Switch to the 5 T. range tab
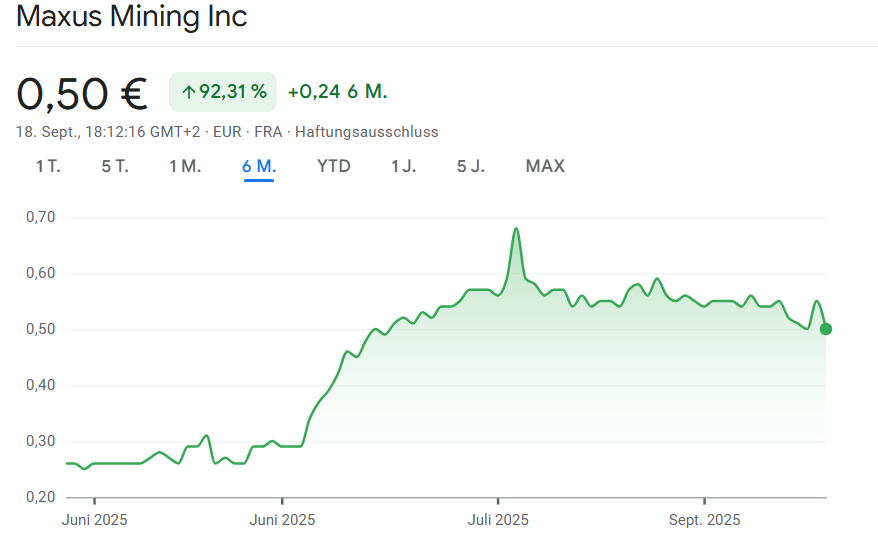The image size is (878, 537). (115, 166)
